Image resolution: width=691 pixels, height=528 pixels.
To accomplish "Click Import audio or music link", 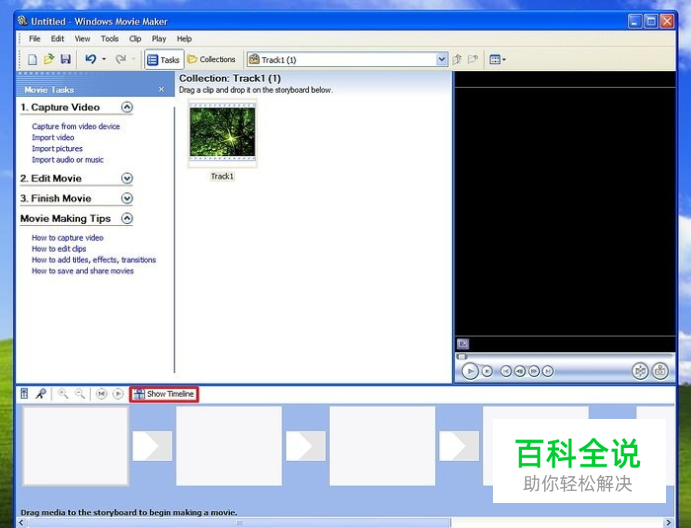I will (67, 160).
